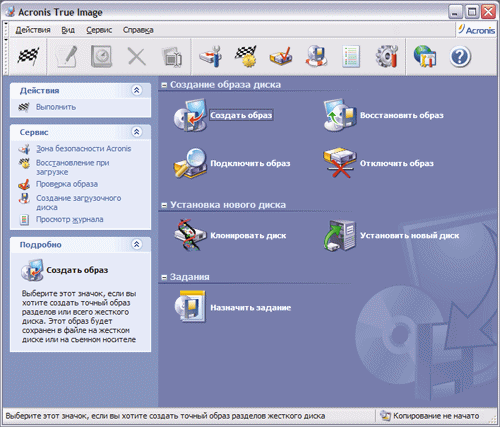Screen dimensions: 500x427
Task: Open the Восстановить образ icon
Action: click(x=340, y=115)
